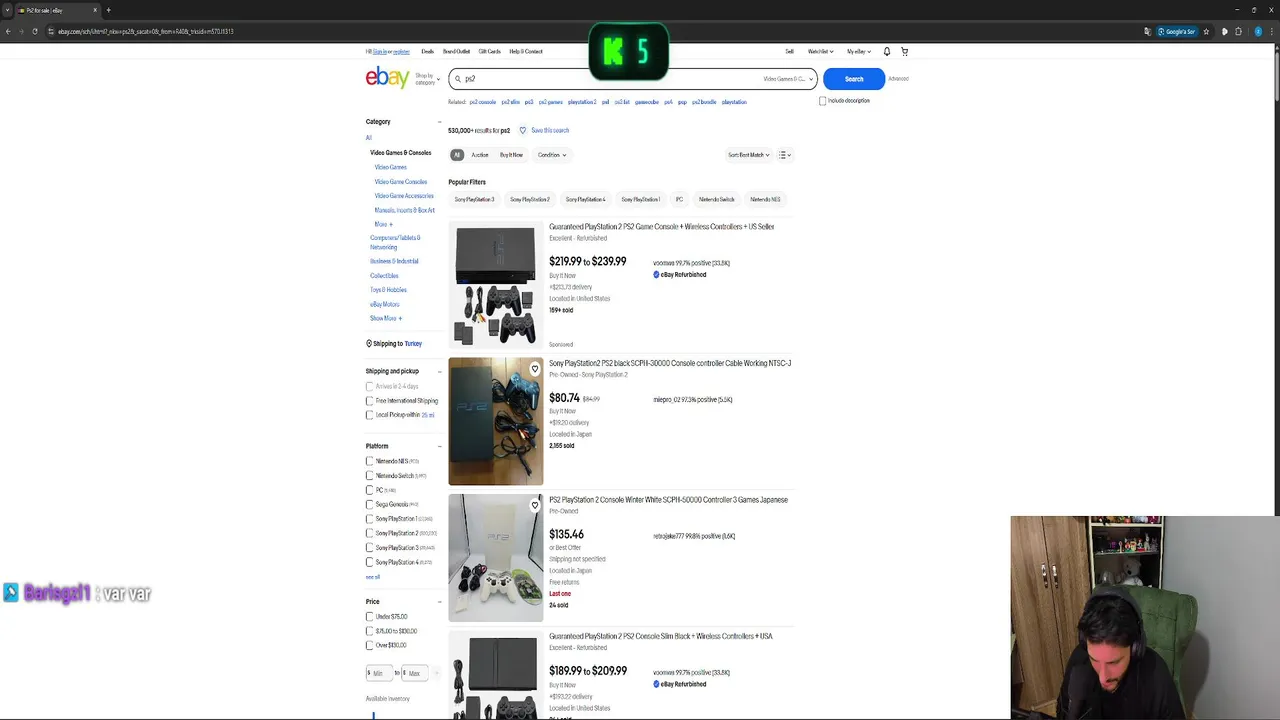
Task: Open a new browser tab with plus icon
Action: [108, 10]
